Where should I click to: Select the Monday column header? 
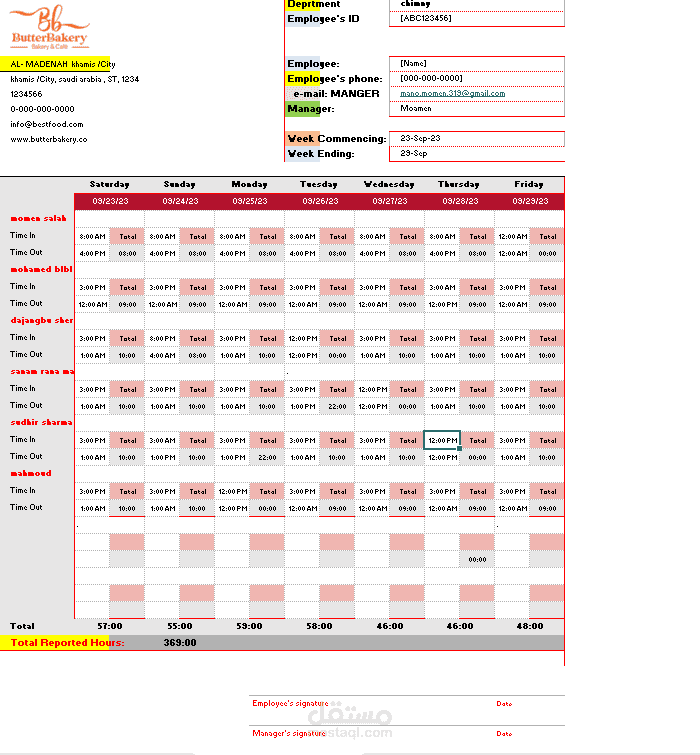249,184
